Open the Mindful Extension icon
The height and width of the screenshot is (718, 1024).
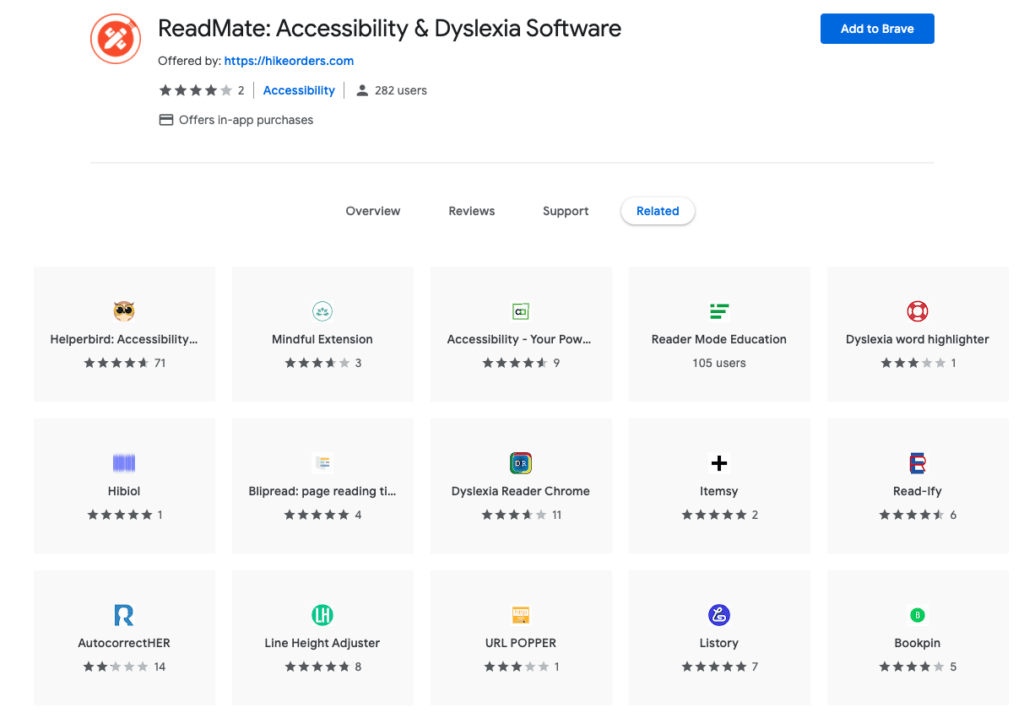click(x=322, y=311)
